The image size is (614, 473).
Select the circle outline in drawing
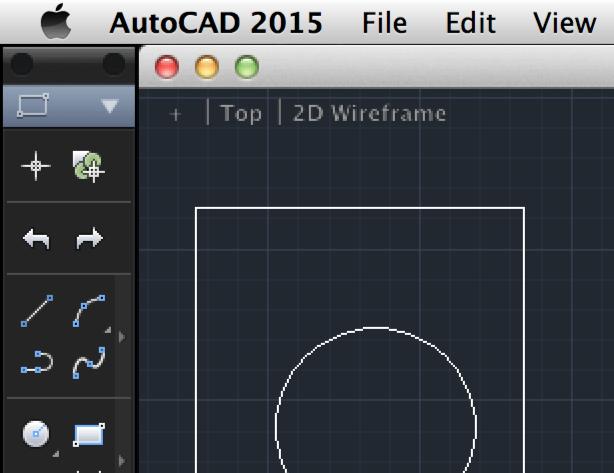[x=376, y=328]
